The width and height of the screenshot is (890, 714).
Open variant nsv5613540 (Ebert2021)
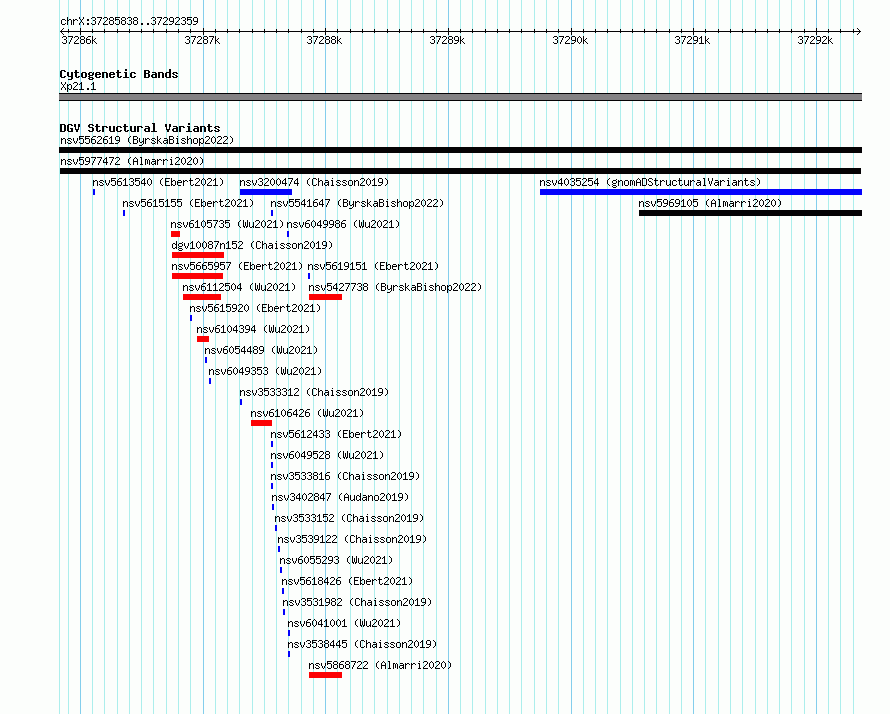coord(158,182)
